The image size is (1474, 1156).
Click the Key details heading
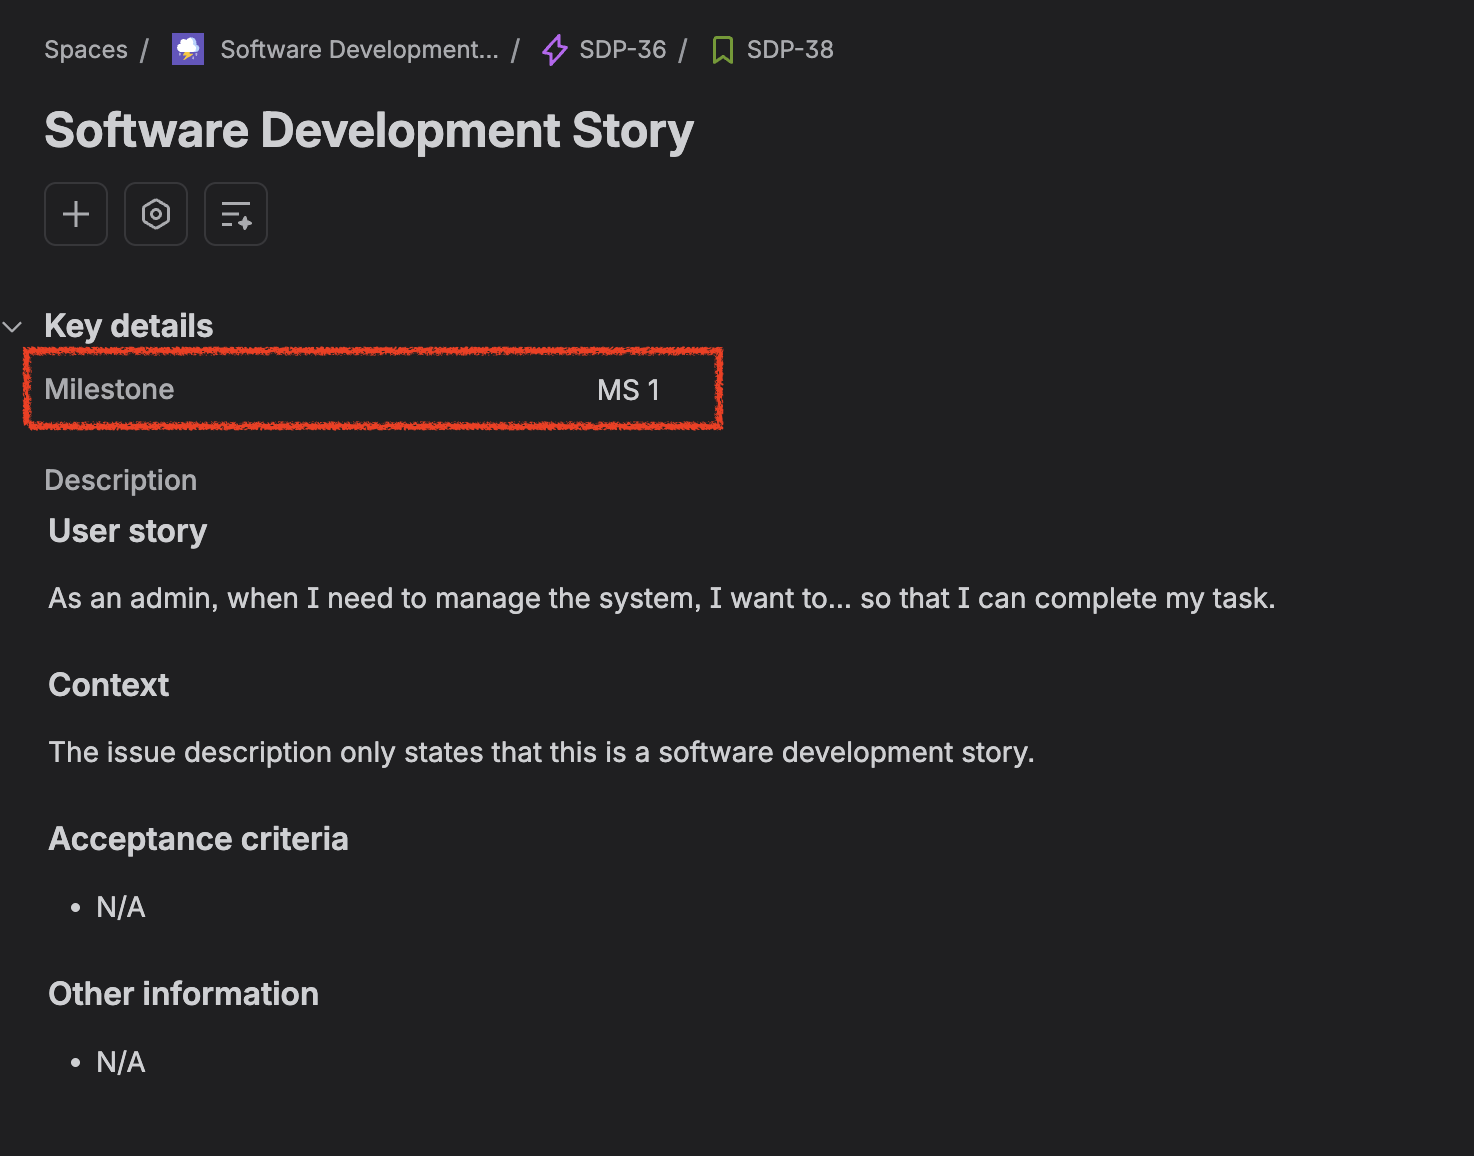pos(129,326)
